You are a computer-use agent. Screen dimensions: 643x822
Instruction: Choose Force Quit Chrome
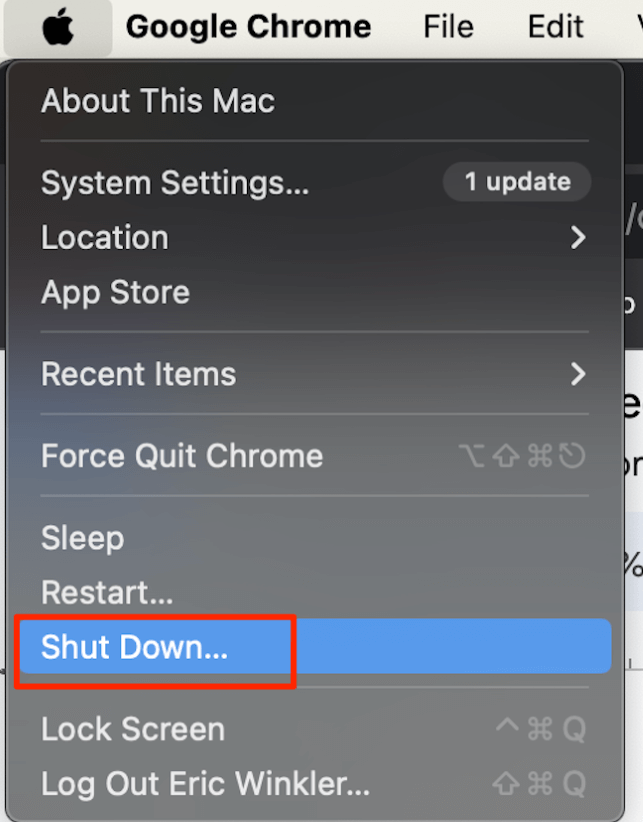[314, 456]
